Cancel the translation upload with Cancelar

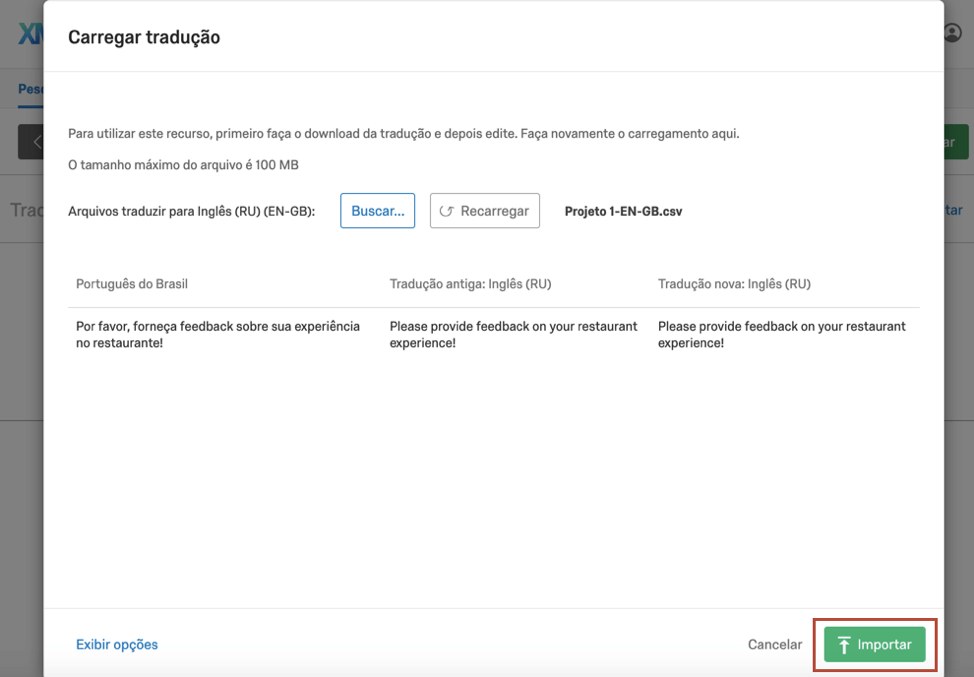(x=774, y=645)
